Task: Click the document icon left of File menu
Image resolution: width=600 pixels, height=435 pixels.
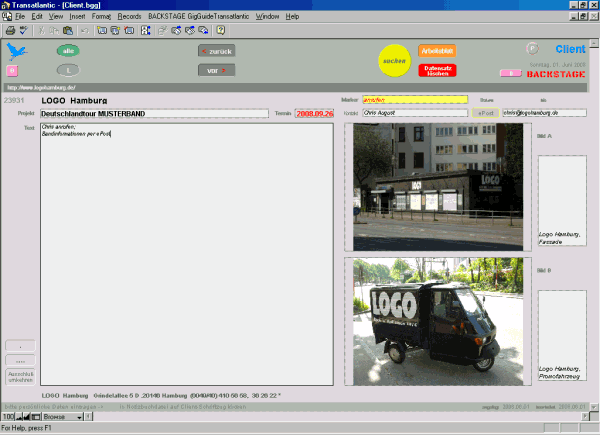Action: pos(7,16)
